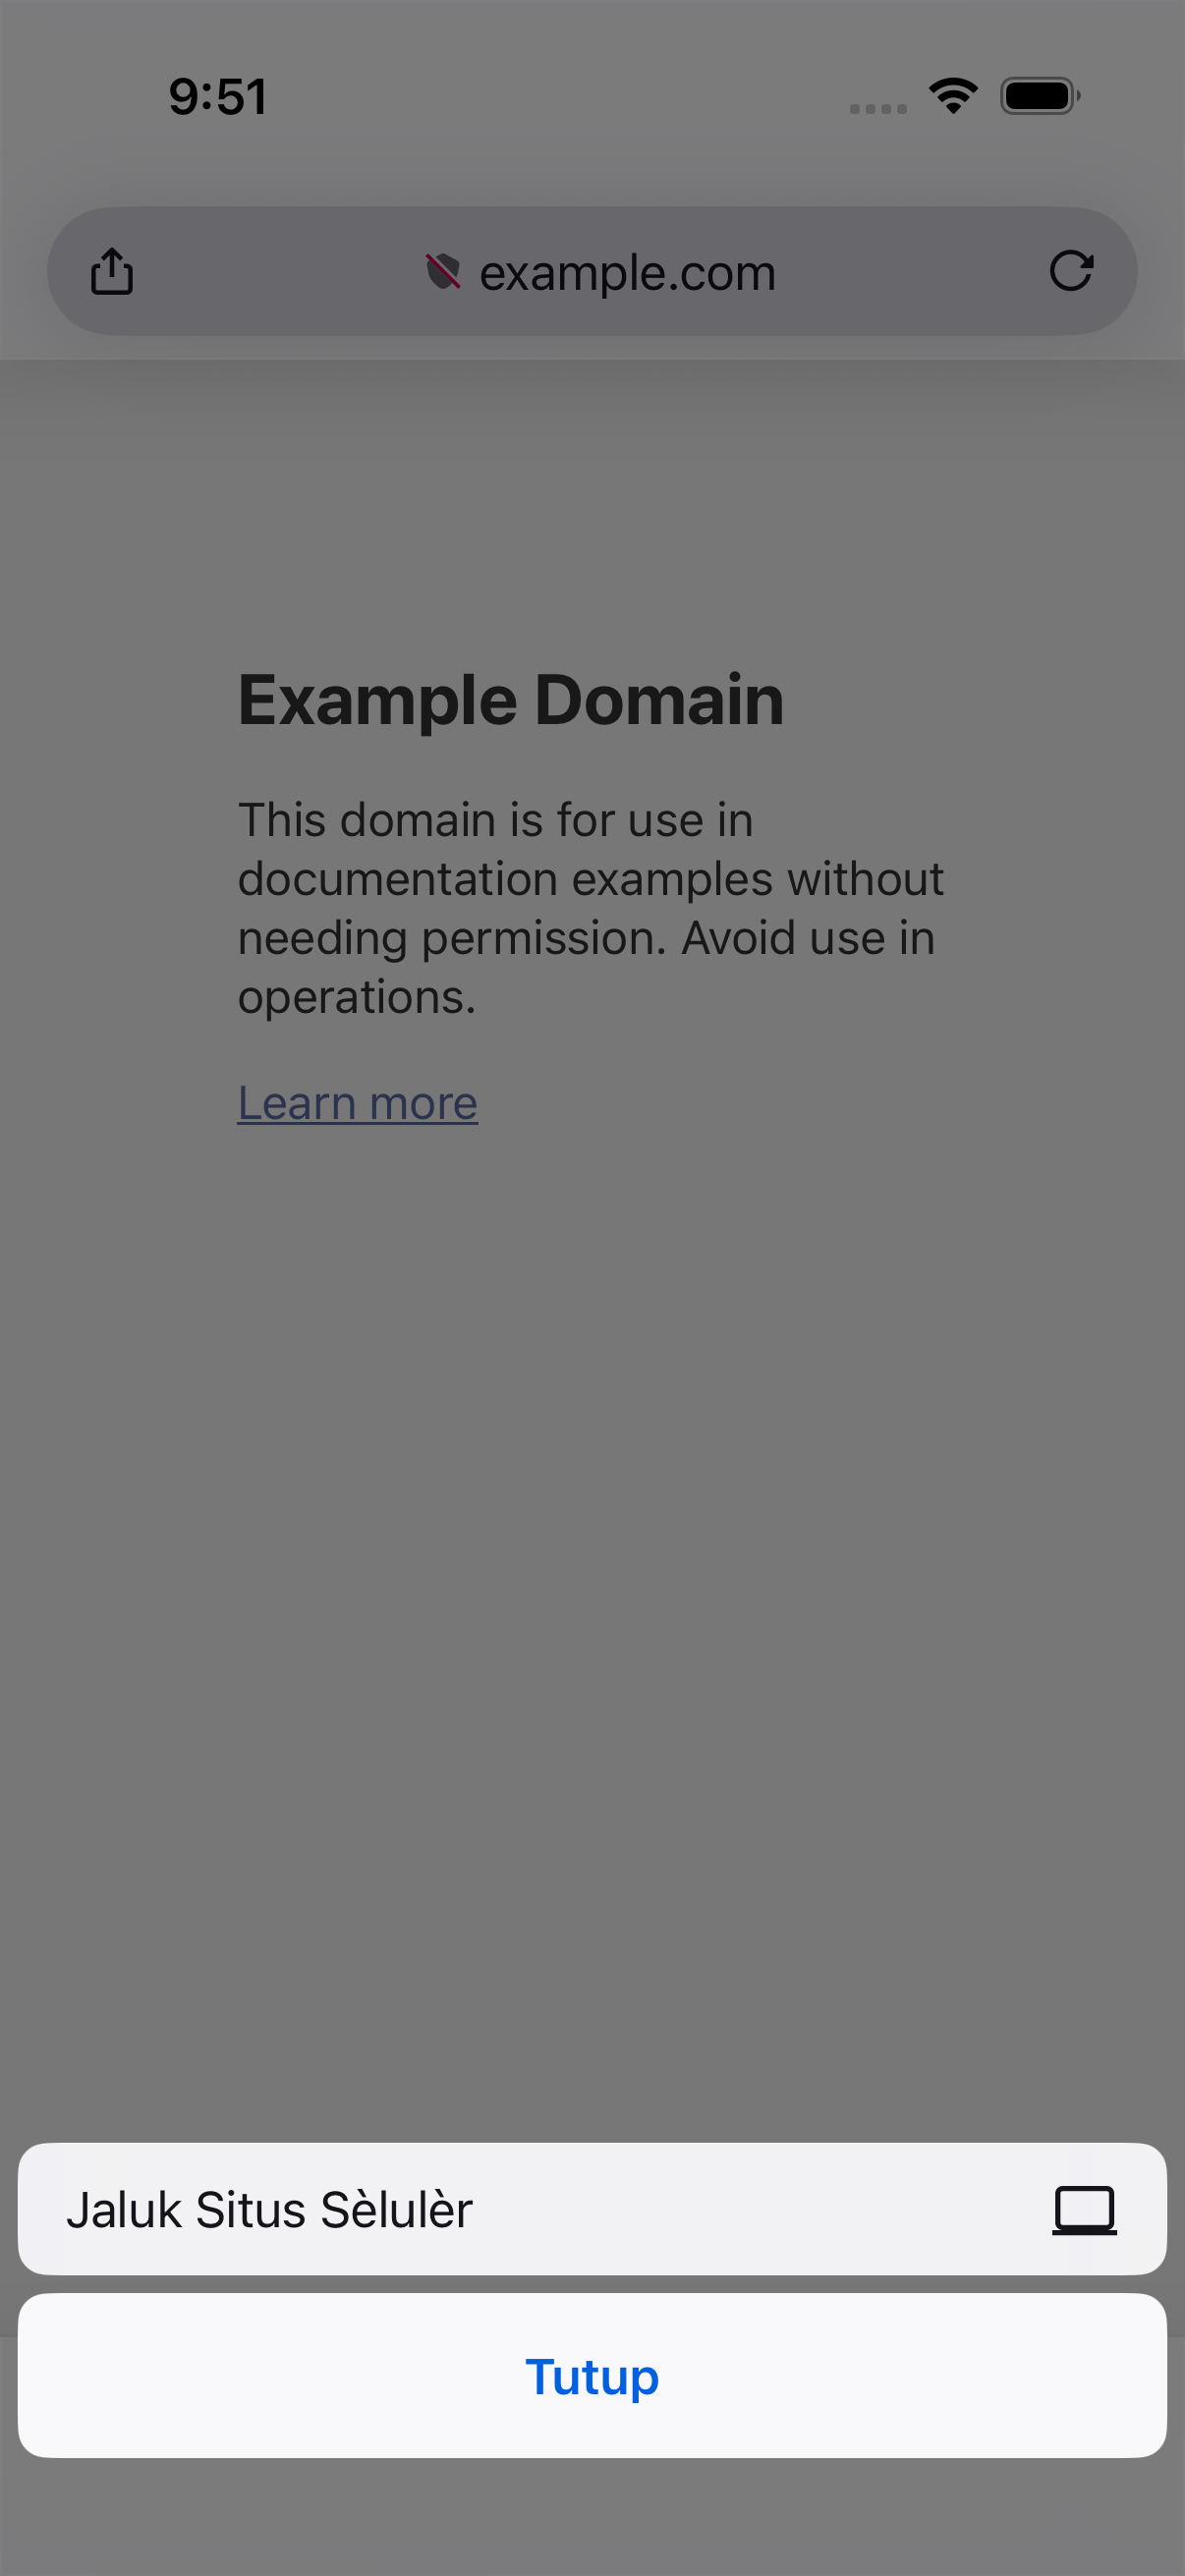Tap the share icon in address bar
The width and height of the screenshot is (1185, 2576).
[112, 271]
